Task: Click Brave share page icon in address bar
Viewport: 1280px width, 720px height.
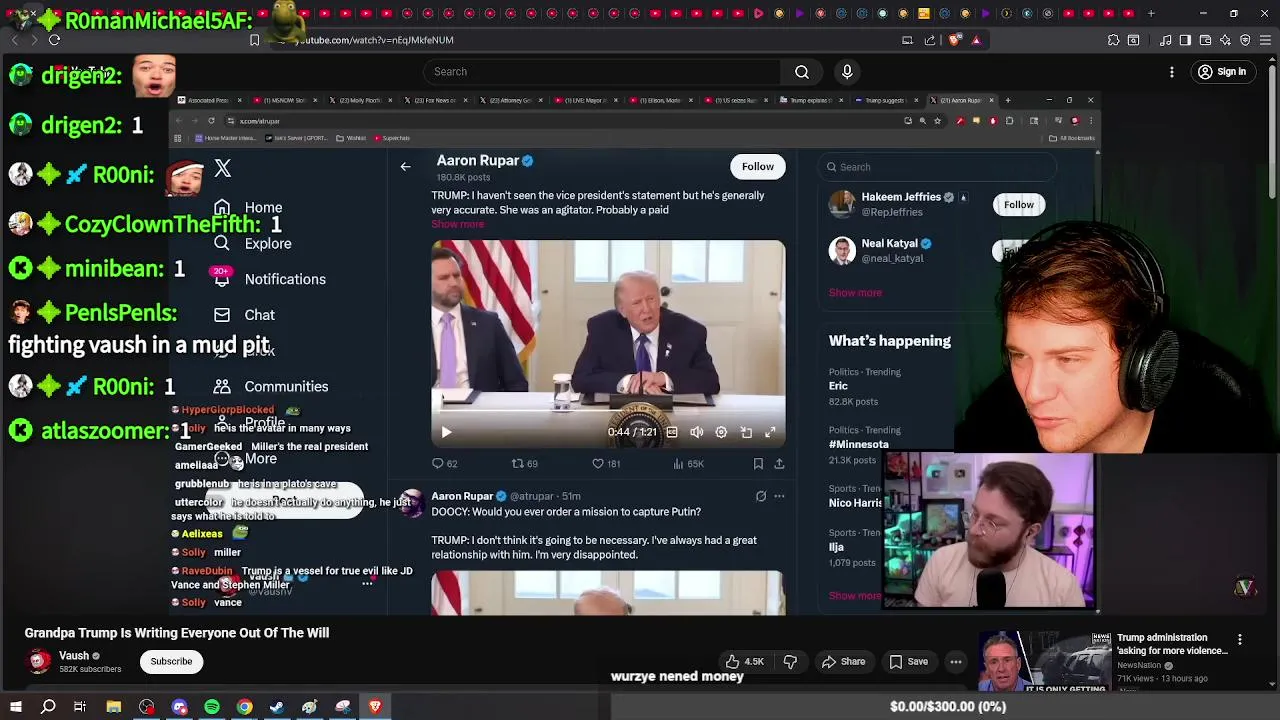Action: pyautogui.click(x=930, y=40)
